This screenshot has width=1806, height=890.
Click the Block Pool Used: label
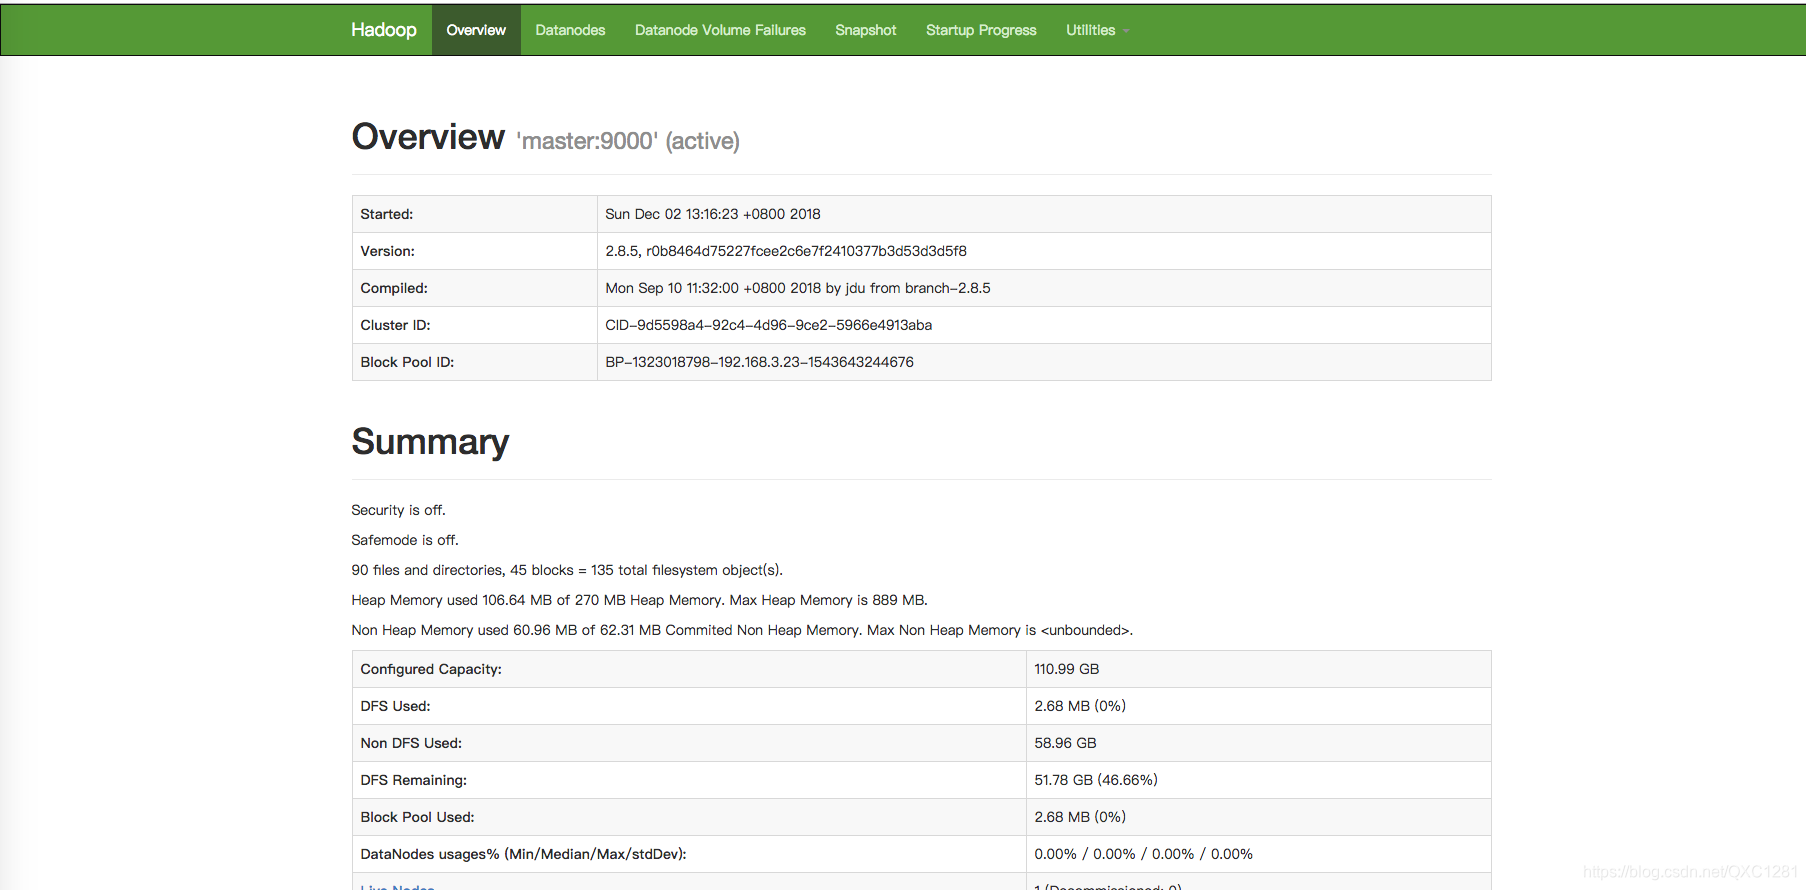coord(417,817)
